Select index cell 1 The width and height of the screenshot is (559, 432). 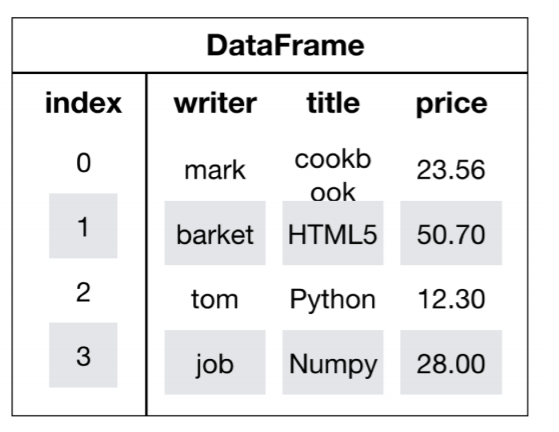pyautogui.click(x=83, y=226)
